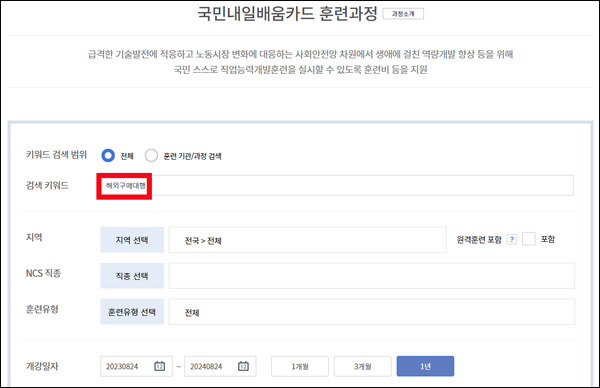The image size is (600, 388).
Task: Click the end date field 20240824
Action: pyautogui.click(x=220, y=366)
